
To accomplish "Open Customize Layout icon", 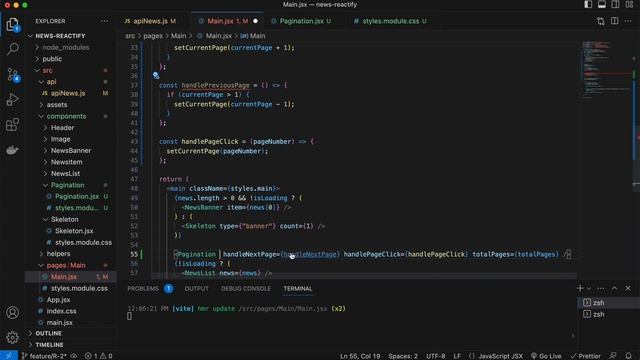I will click(629, 4).
